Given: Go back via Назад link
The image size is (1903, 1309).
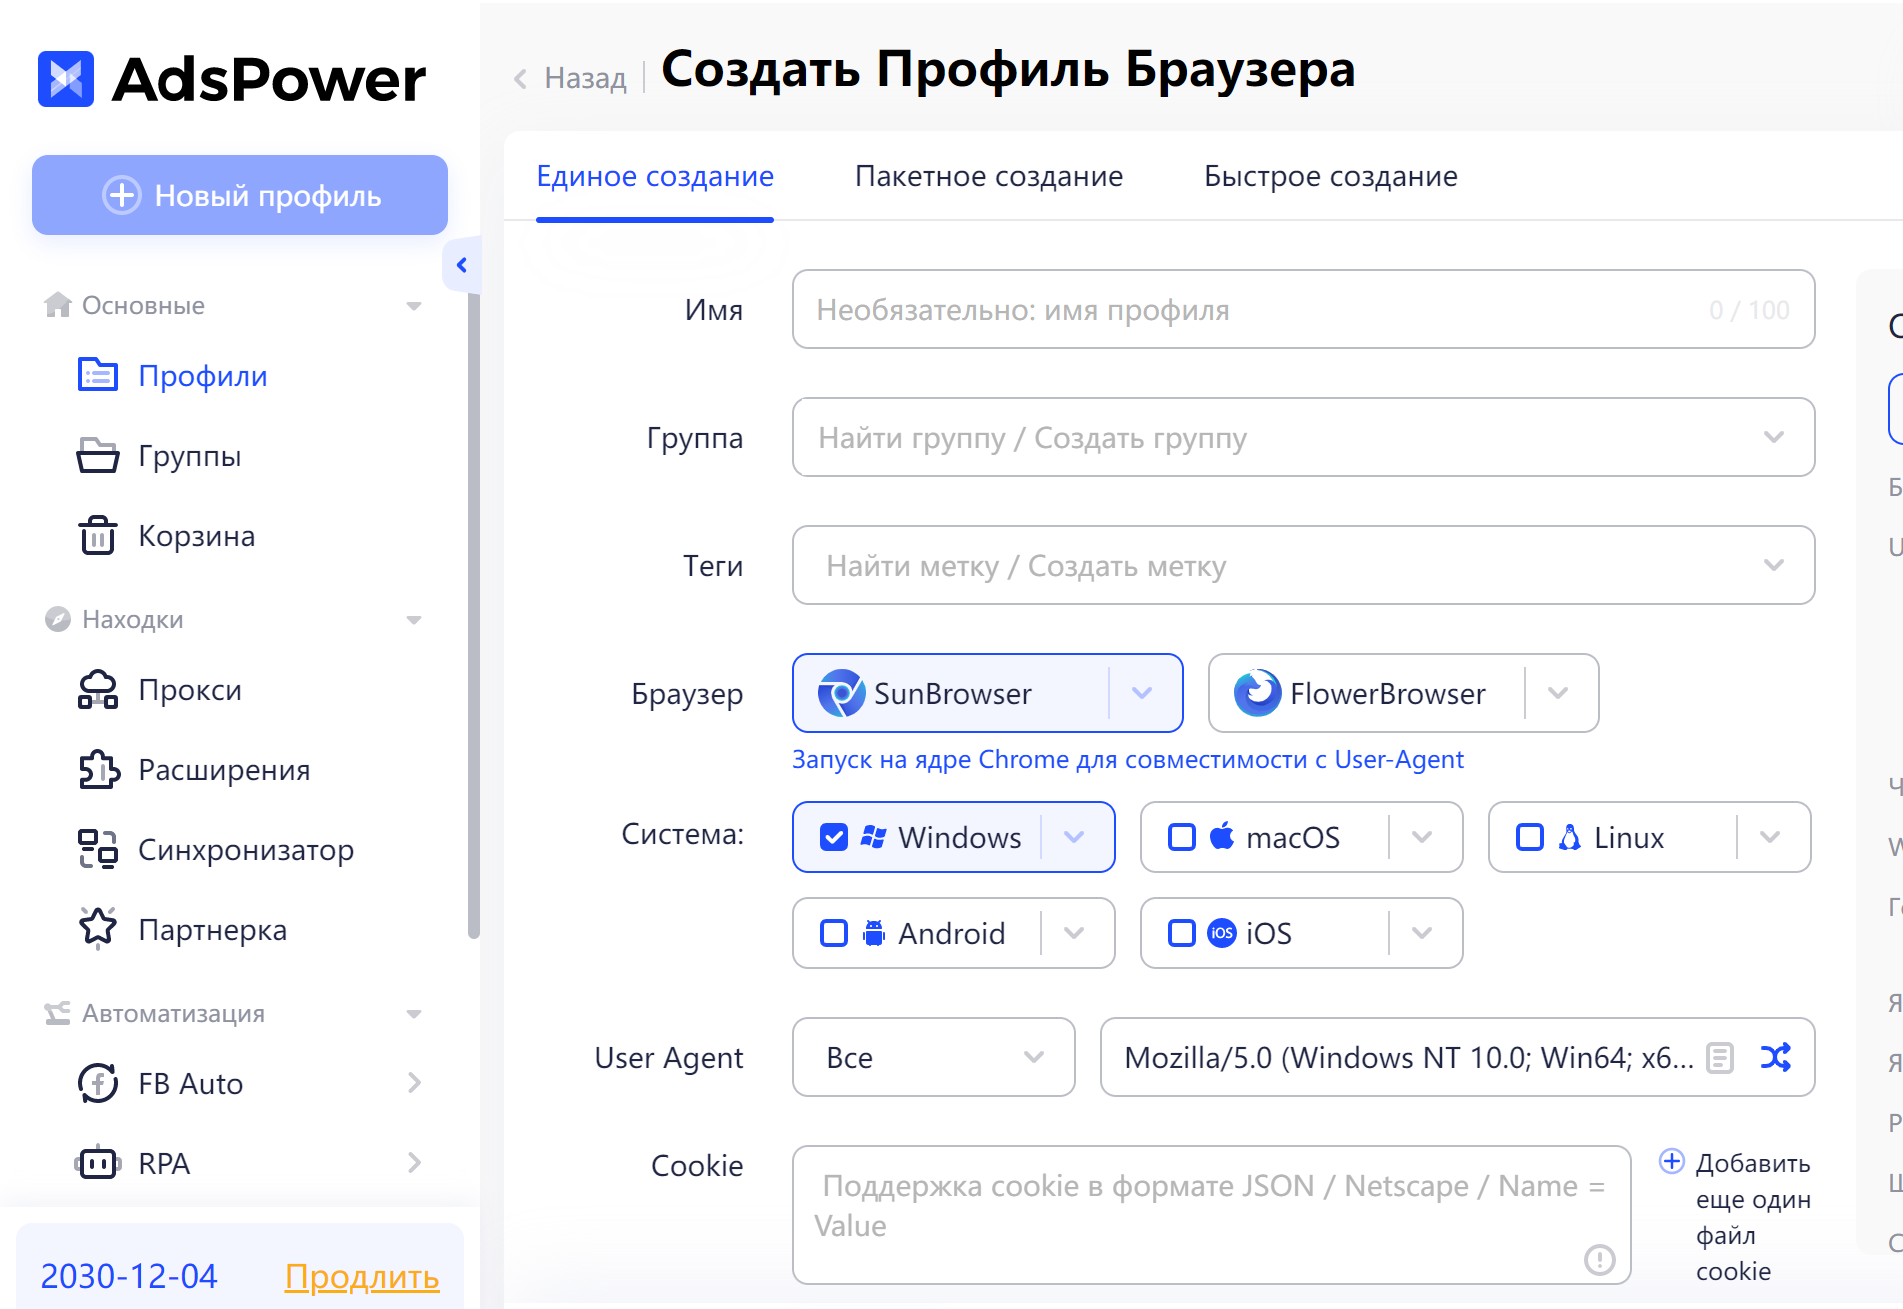Looking at the screenshot, I should (x=585, y=78).
